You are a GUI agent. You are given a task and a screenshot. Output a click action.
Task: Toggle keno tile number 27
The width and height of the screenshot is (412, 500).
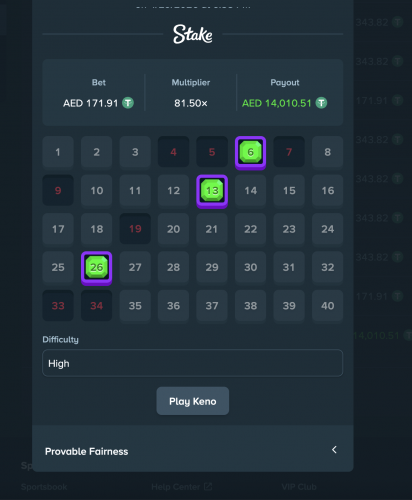point(135,267)
